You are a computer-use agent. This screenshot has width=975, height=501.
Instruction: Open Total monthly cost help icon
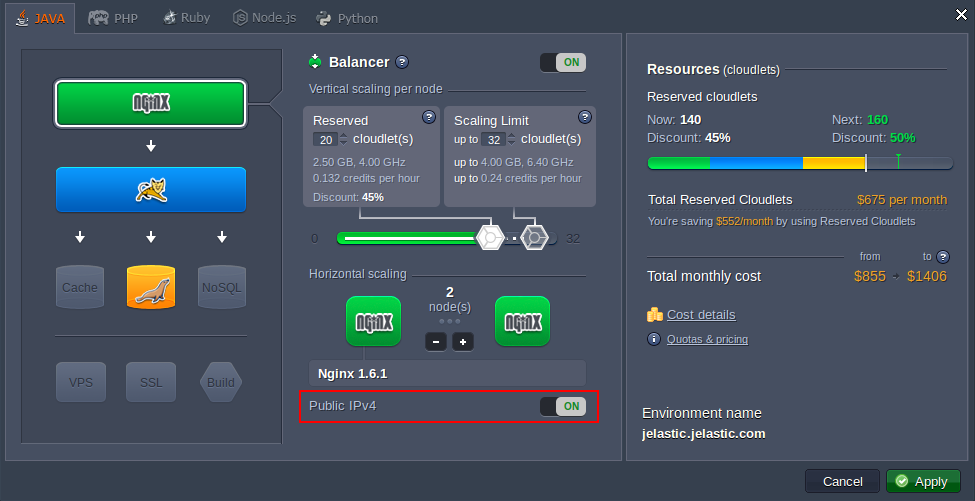(943, 256)
